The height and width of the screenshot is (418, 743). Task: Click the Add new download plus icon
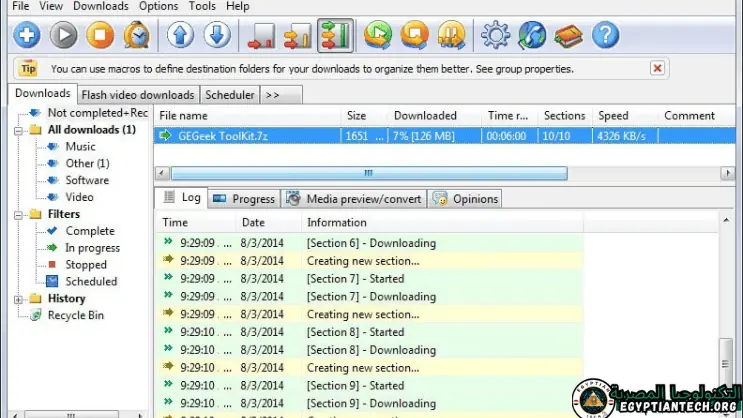pos(27,36)
